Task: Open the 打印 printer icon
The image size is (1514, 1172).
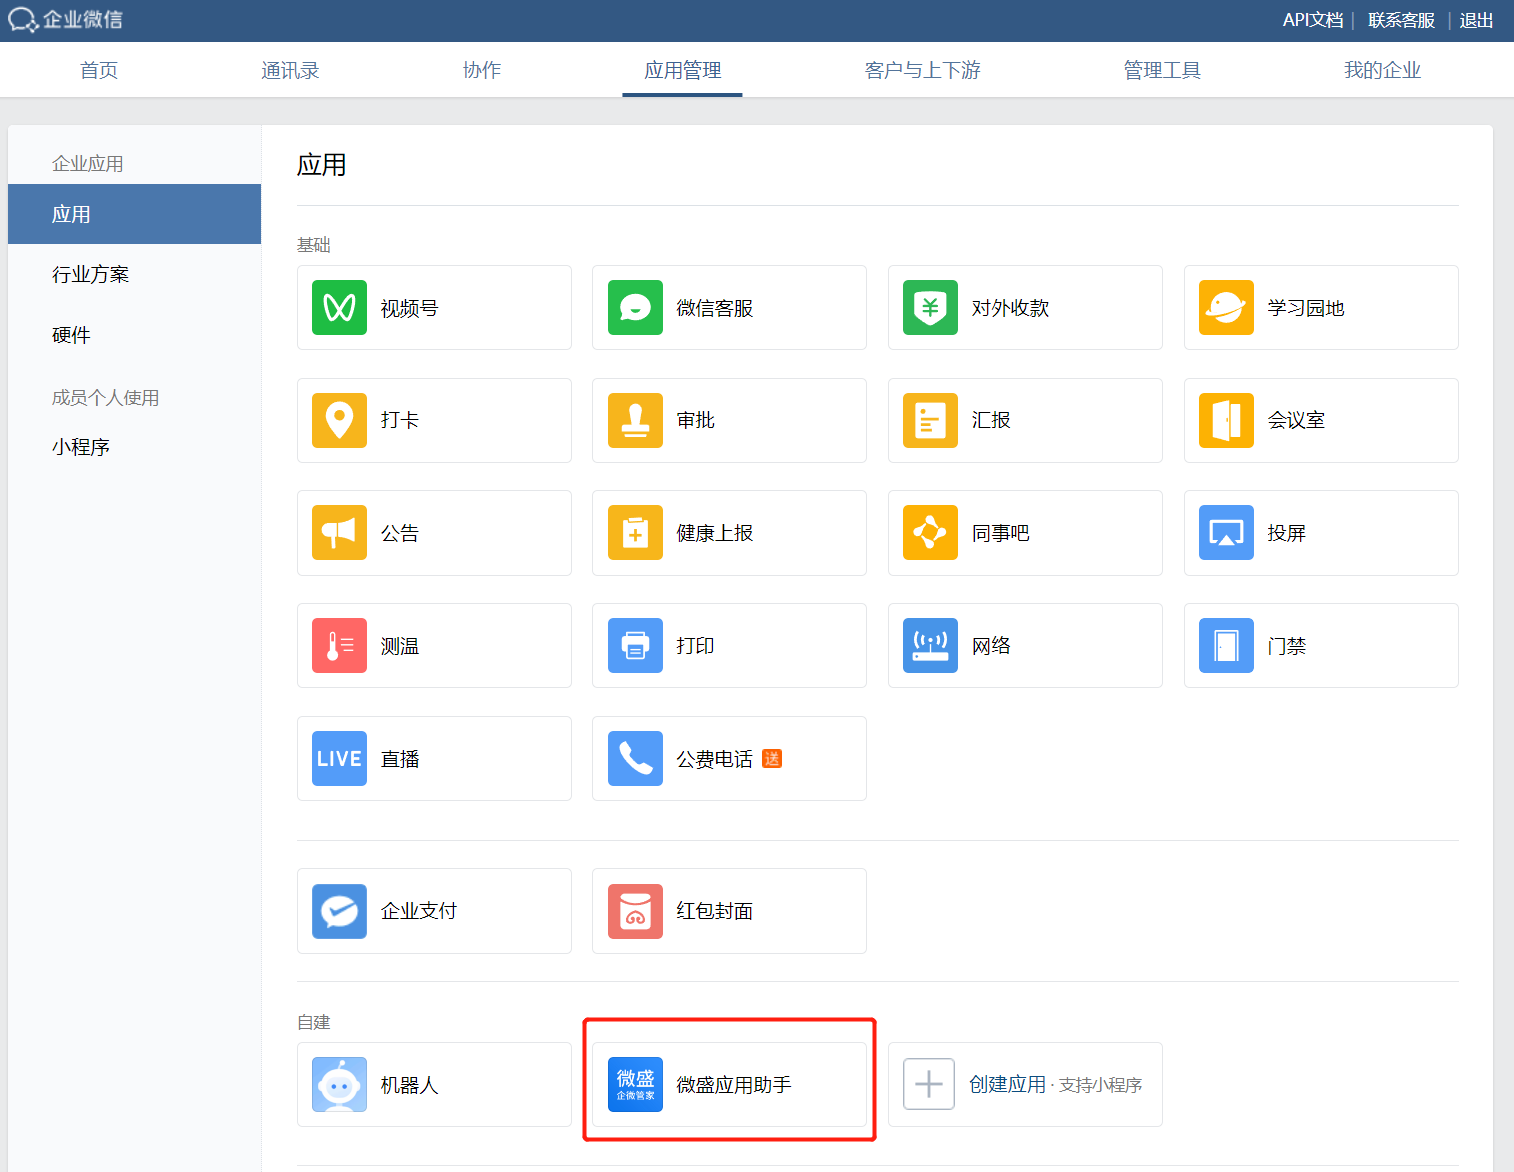Action: pyautogui.click(x=635, y=645)
